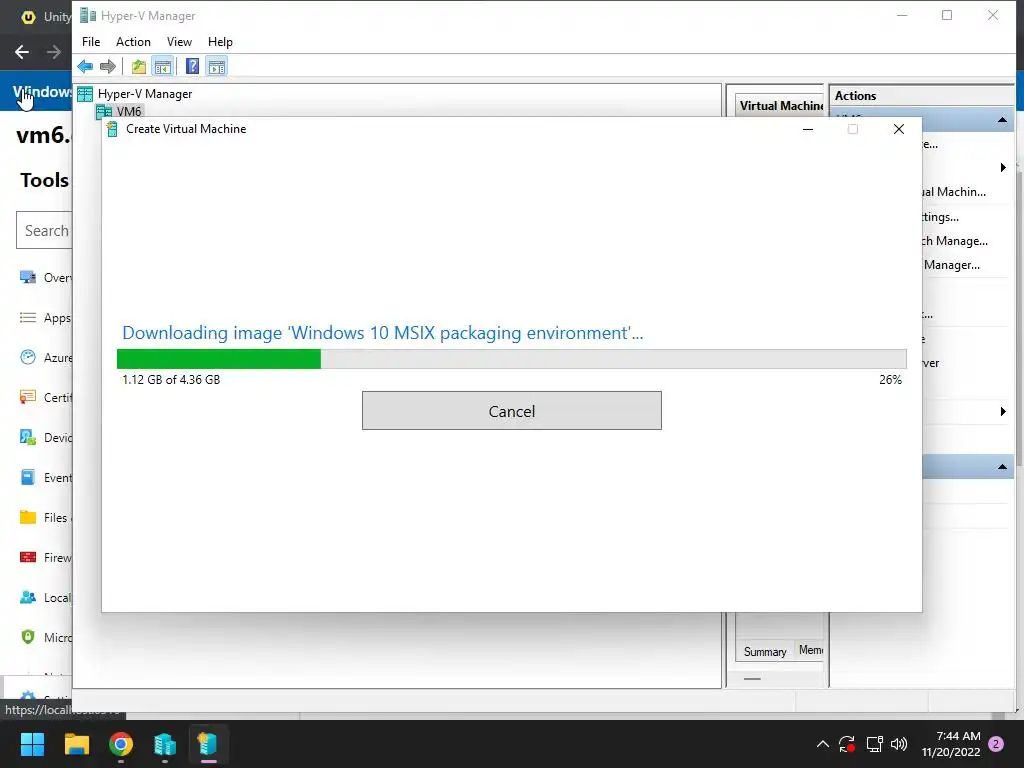Click the volume speaker tray icon

point(899,744)
